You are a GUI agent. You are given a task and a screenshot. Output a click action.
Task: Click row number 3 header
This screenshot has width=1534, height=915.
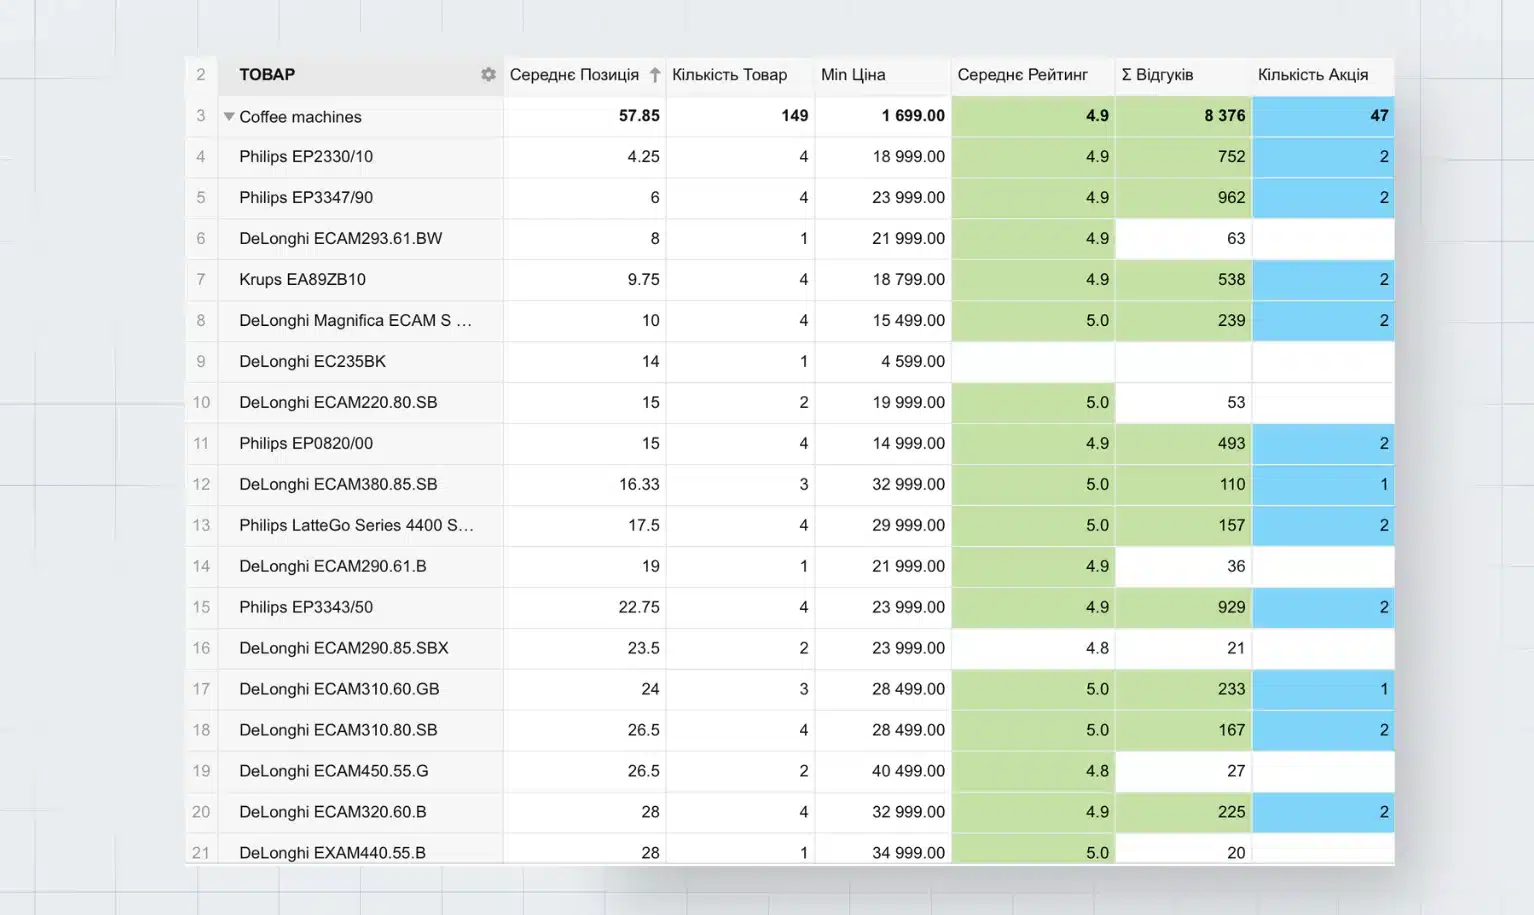coord(201,116)
